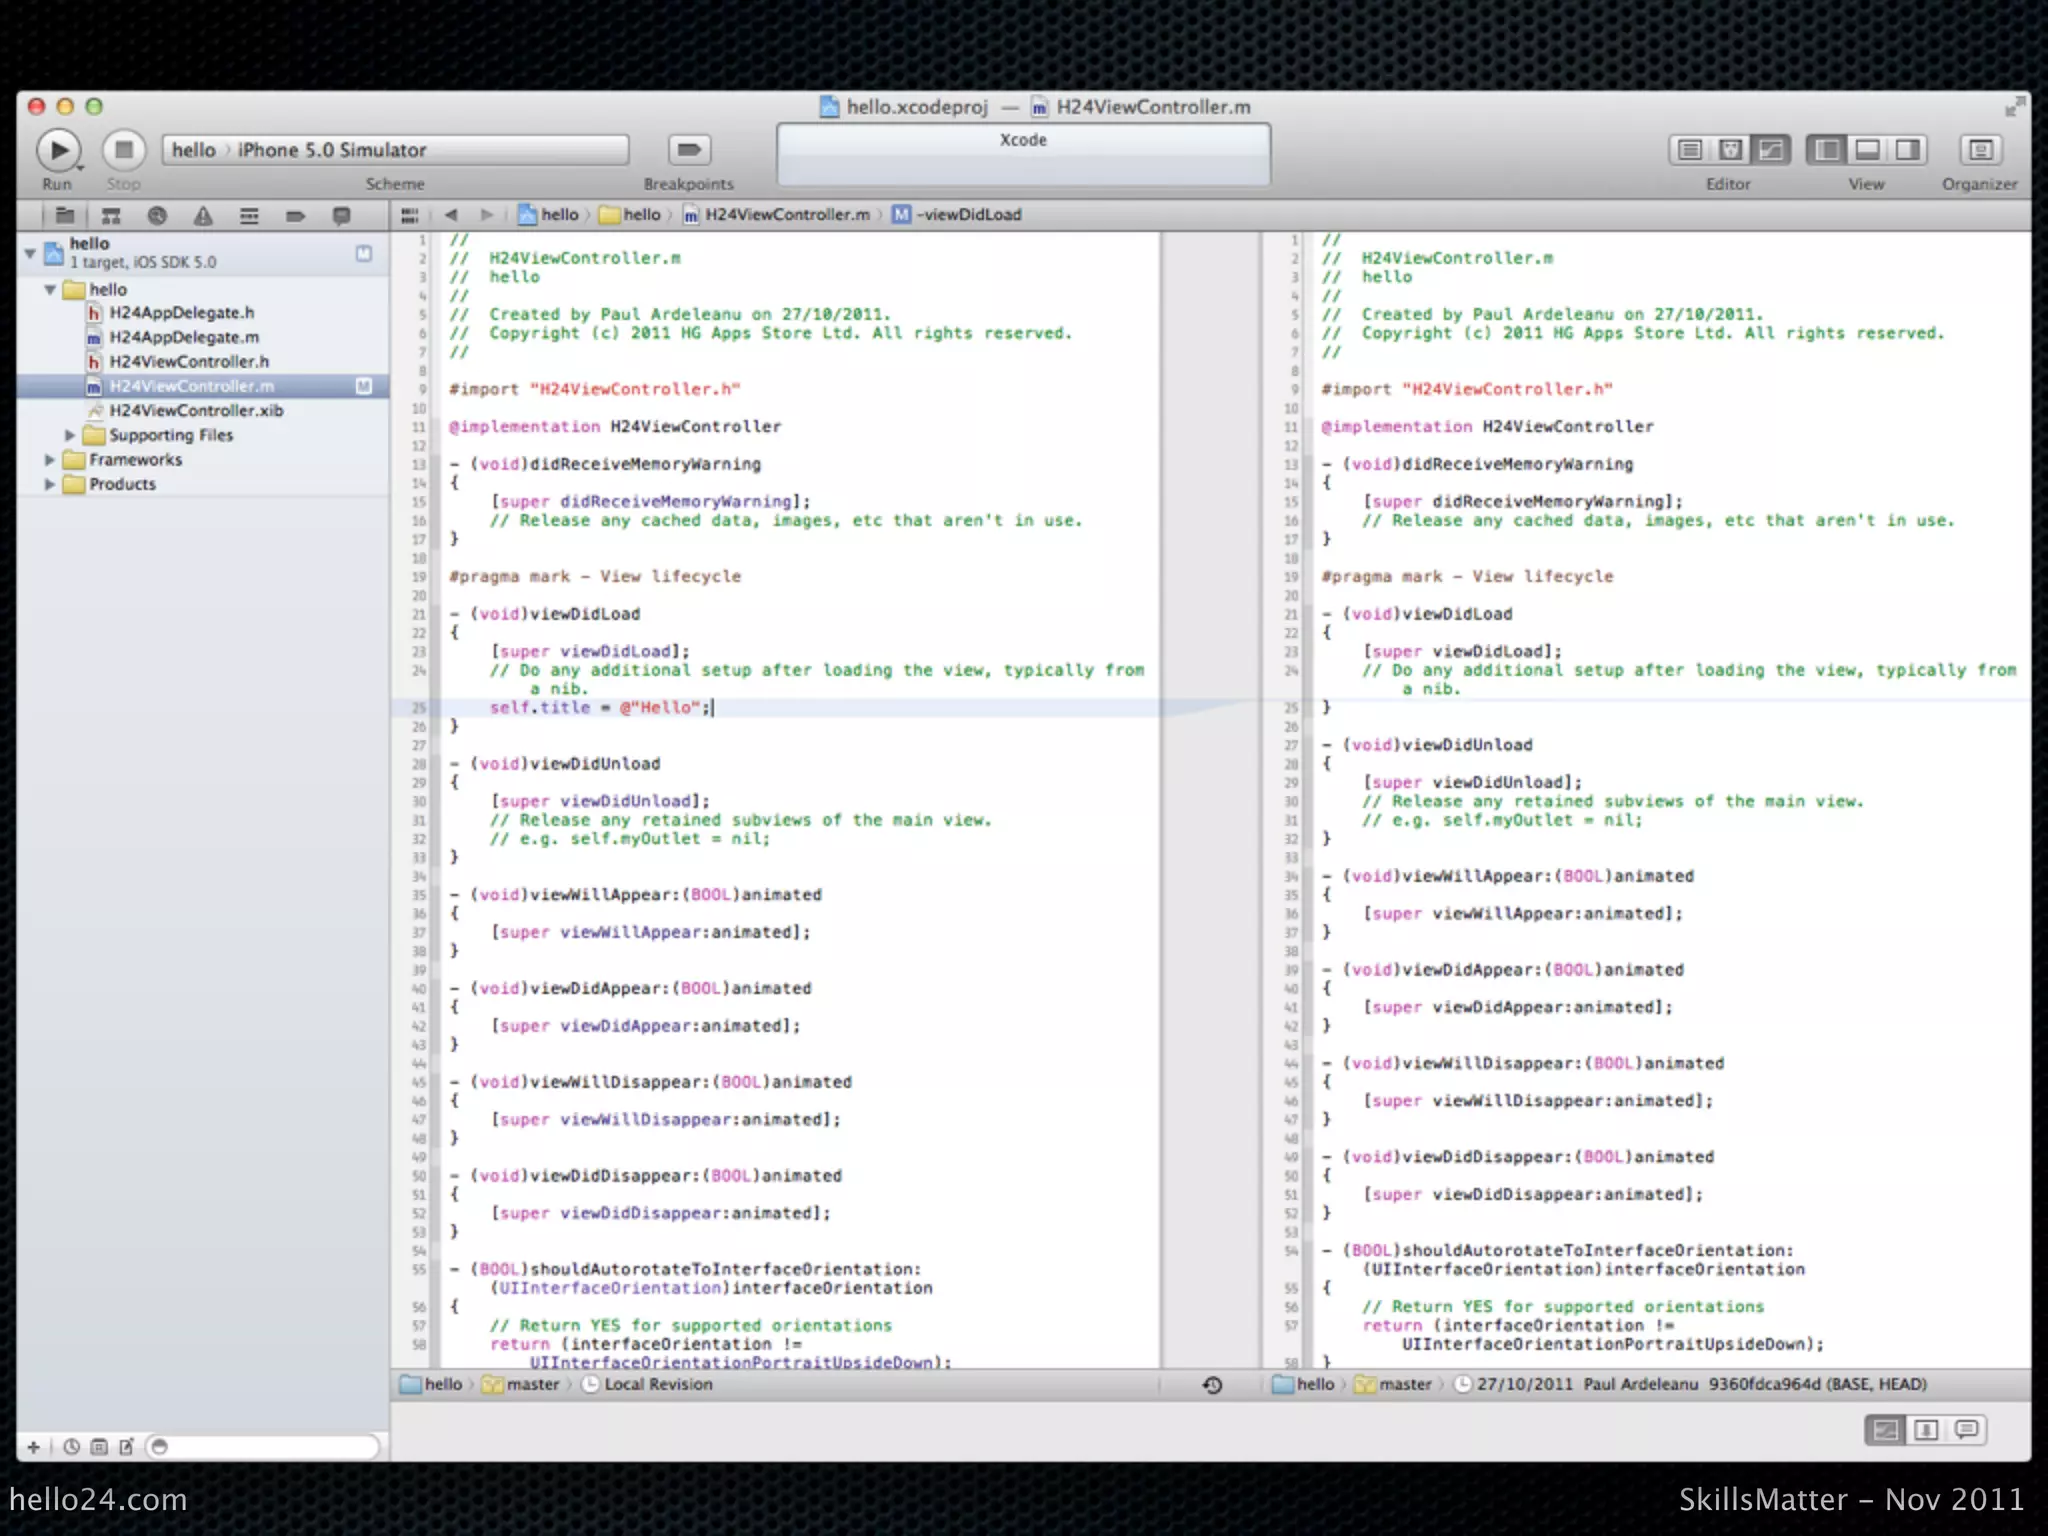Toggle the Debug area view

1867,151
